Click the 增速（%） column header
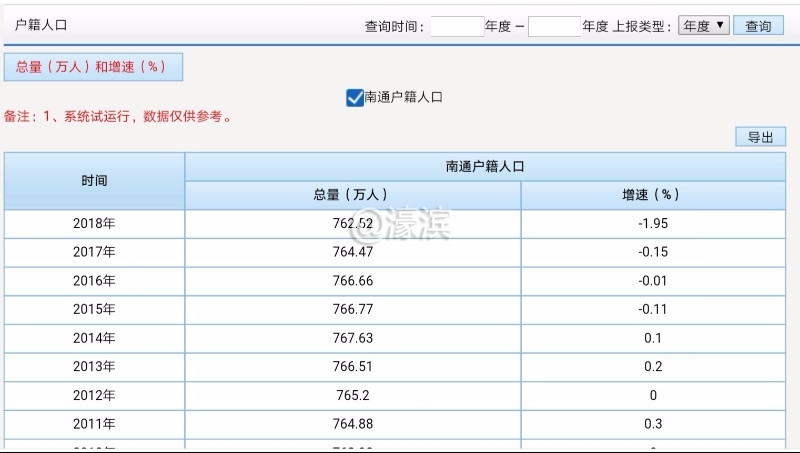Image resolution: width=800 pixels, height=453 pixels. pos(652,195)
